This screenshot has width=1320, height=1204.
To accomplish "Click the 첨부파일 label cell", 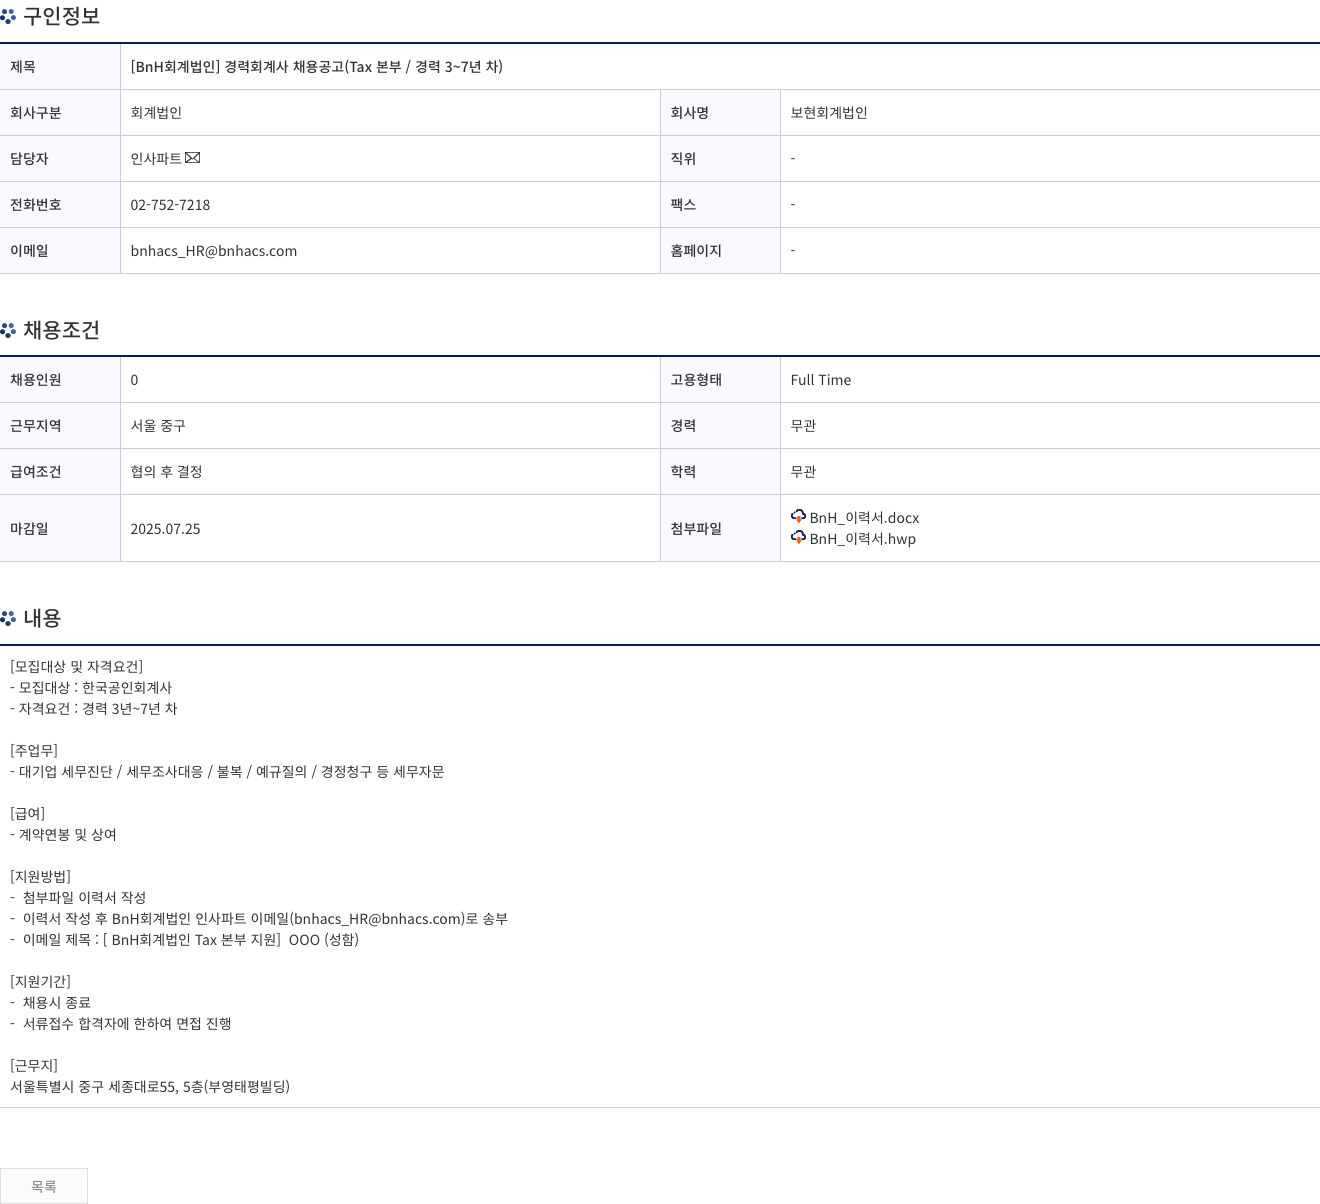I will pyautogui.click(x=720, y=529).
